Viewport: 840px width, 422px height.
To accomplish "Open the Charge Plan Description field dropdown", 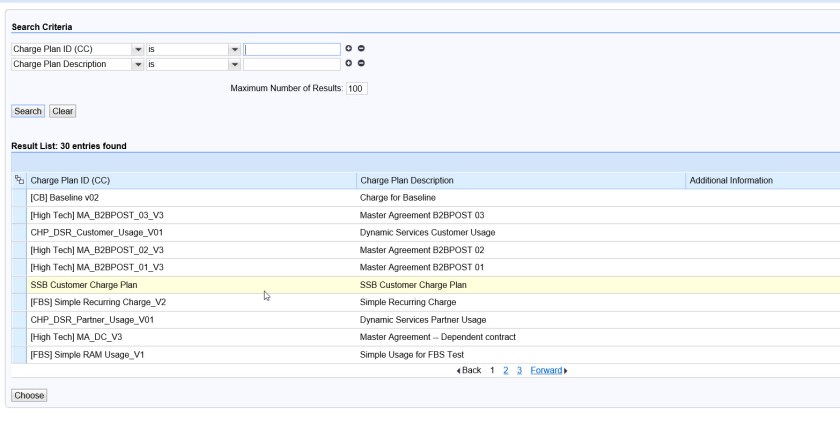I will tap(138, 64).
